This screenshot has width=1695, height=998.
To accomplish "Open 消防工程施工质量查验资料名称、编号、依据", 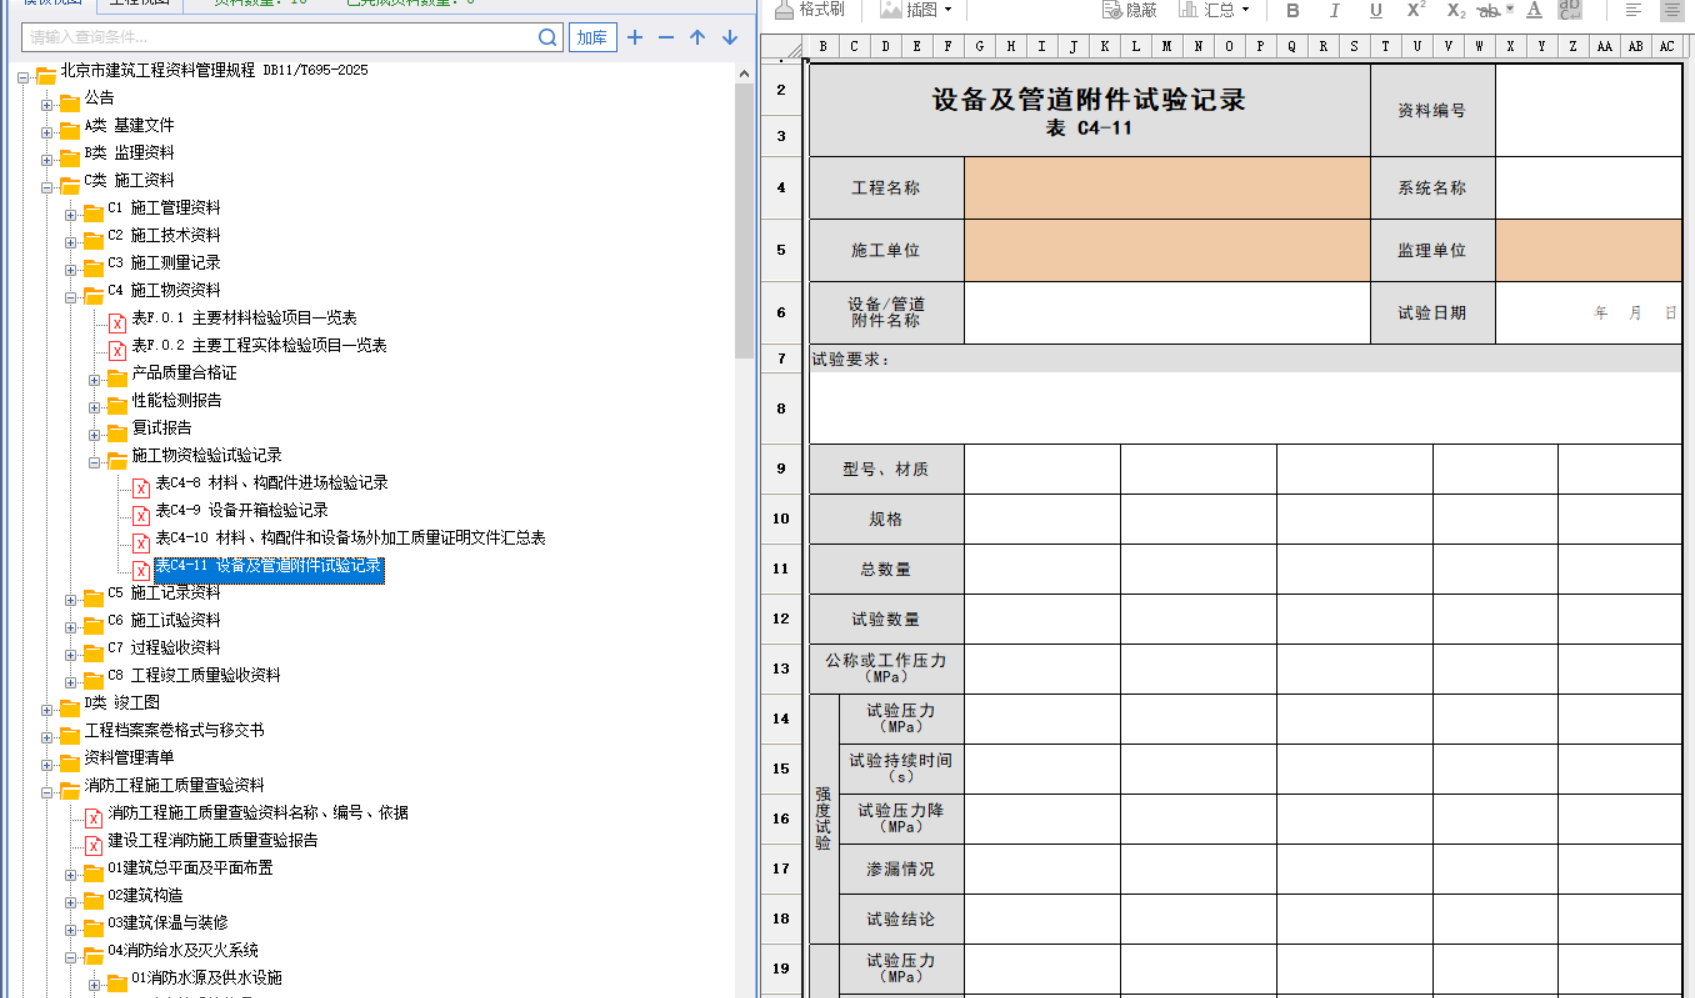I will [258, 813].
